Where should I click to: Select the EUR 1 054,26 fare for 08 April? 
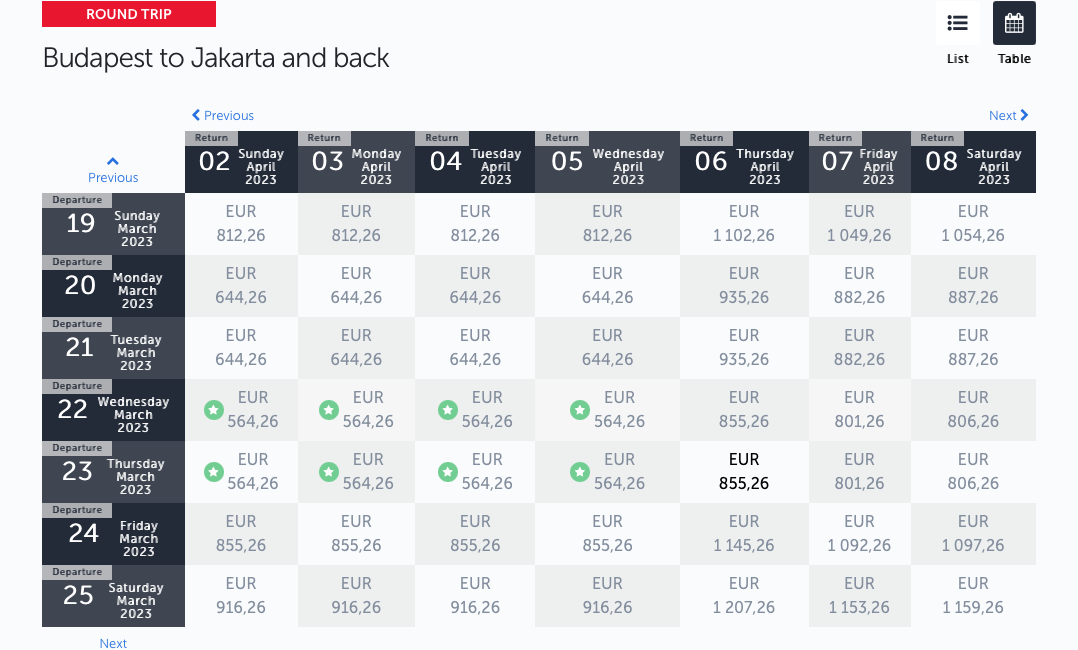click(x=974, y=224)
